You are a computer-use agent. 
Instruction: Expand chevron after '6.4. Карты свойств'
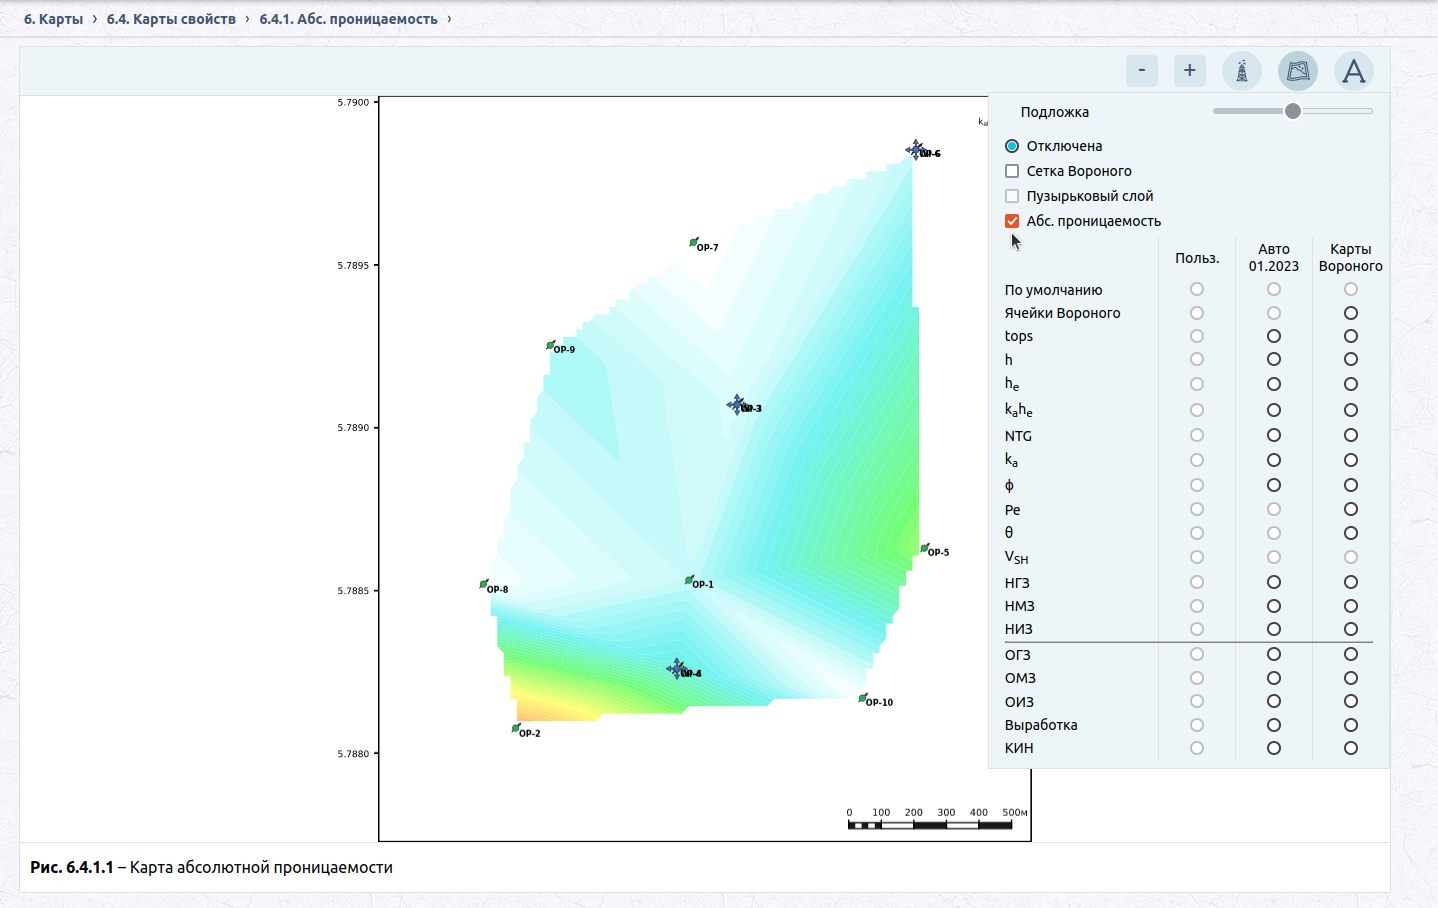click(247, 19)
